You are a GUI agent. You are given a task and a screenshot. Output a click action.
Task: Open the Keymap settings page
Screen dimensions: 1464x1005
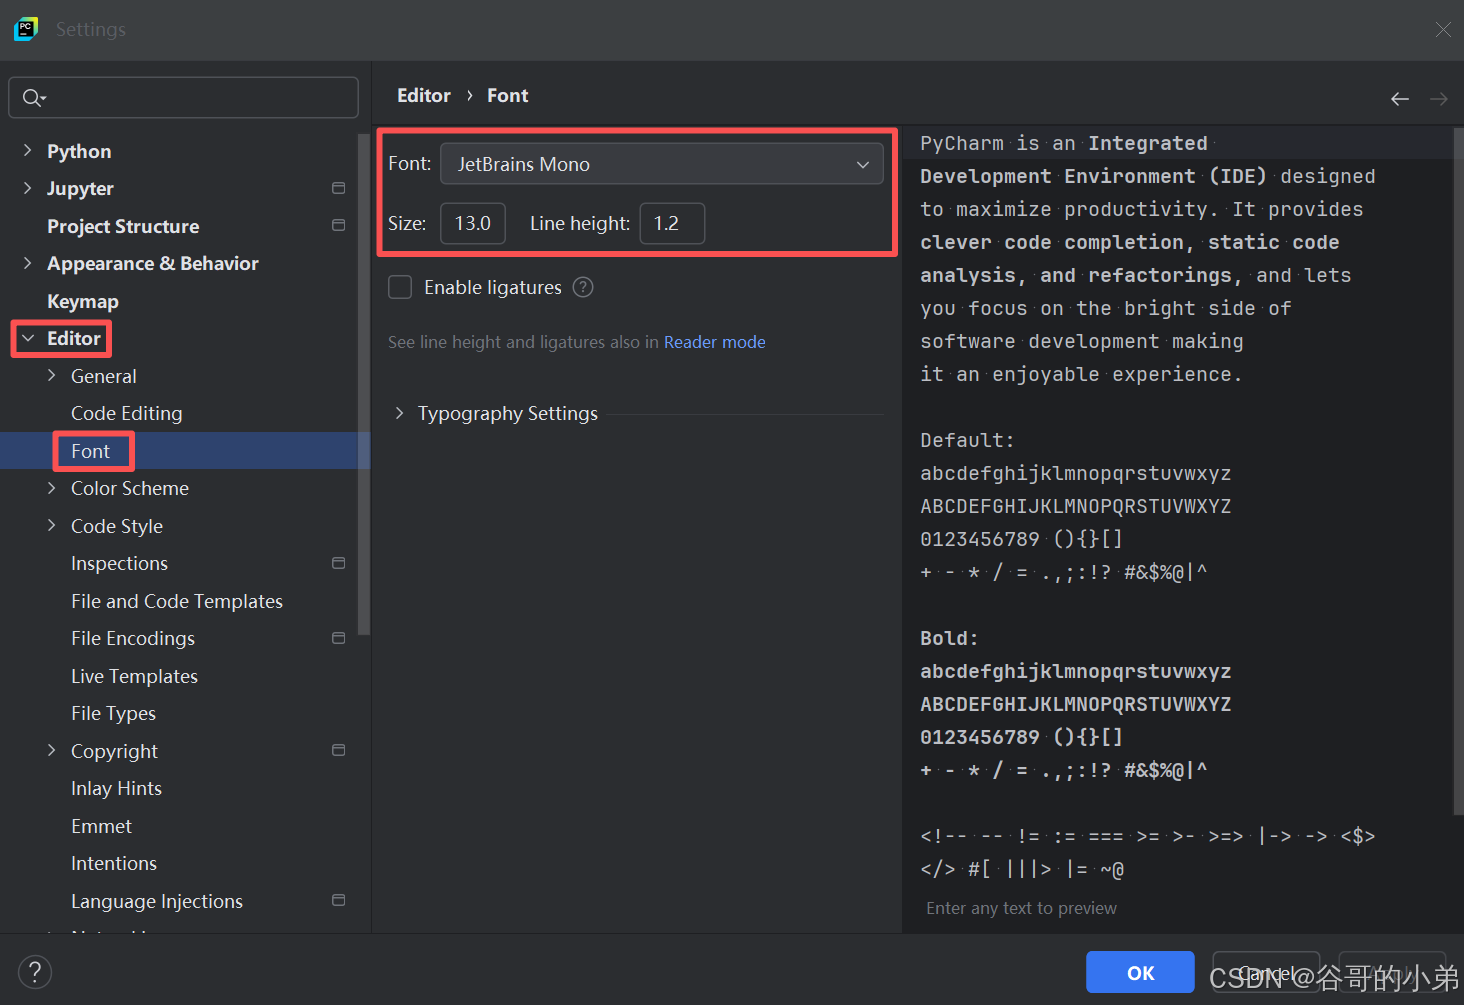coord(83,301)
